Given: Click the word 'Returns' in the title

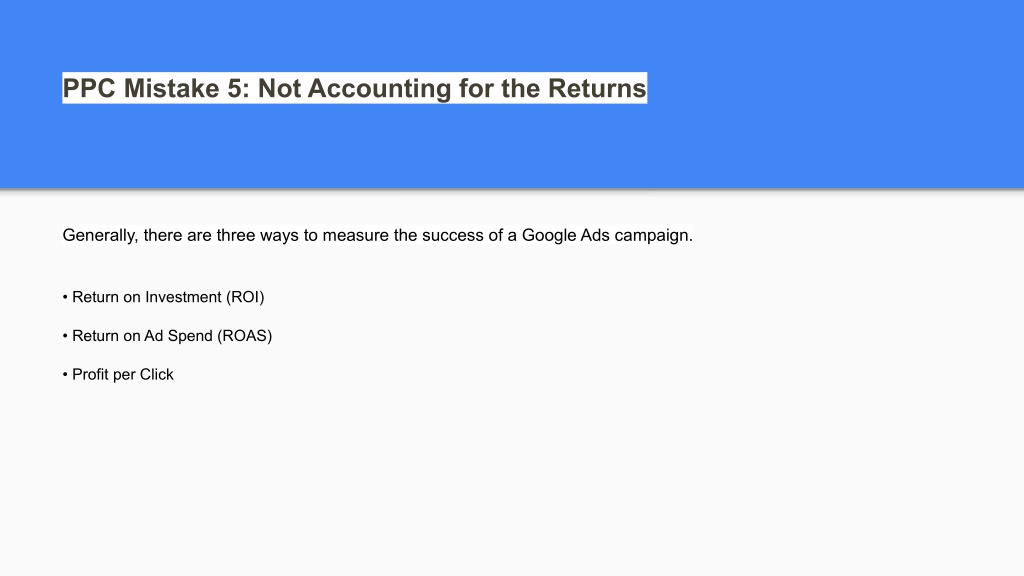Looking at the screenshot, I should click(x=597, y=88).
